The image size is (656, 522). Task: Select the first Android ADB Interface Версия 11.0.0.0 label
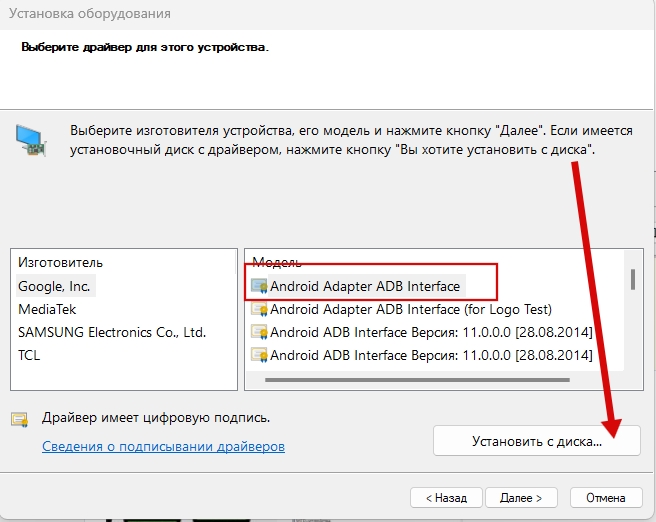pyautogui.click(x=431, y=332)
